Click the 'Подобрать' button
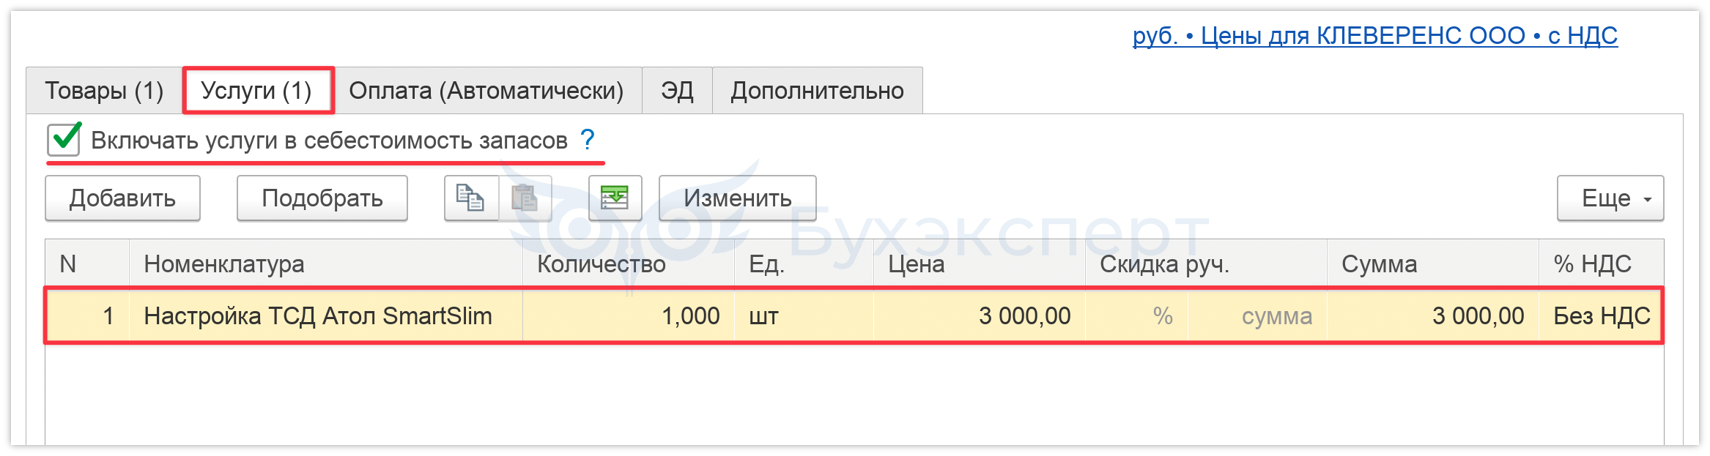The image size is (1710, 456). (322, 198)
